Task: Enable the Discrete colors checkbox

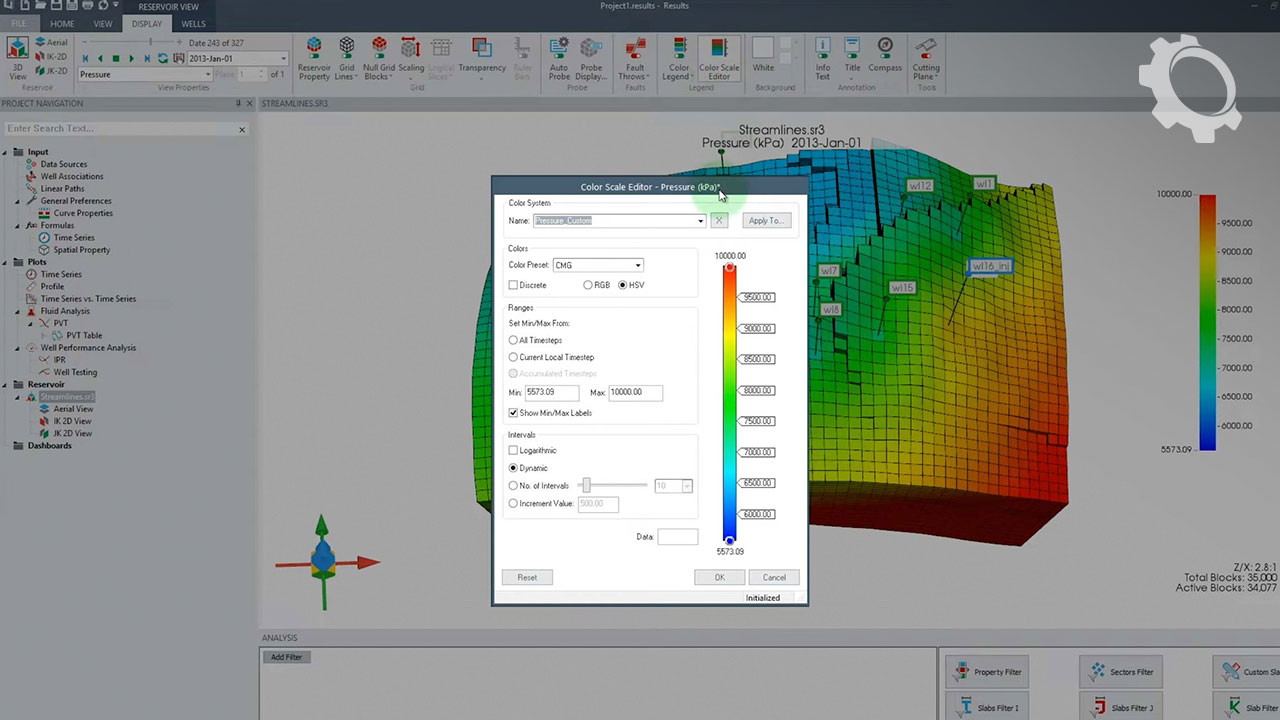Action: [514, 285]
